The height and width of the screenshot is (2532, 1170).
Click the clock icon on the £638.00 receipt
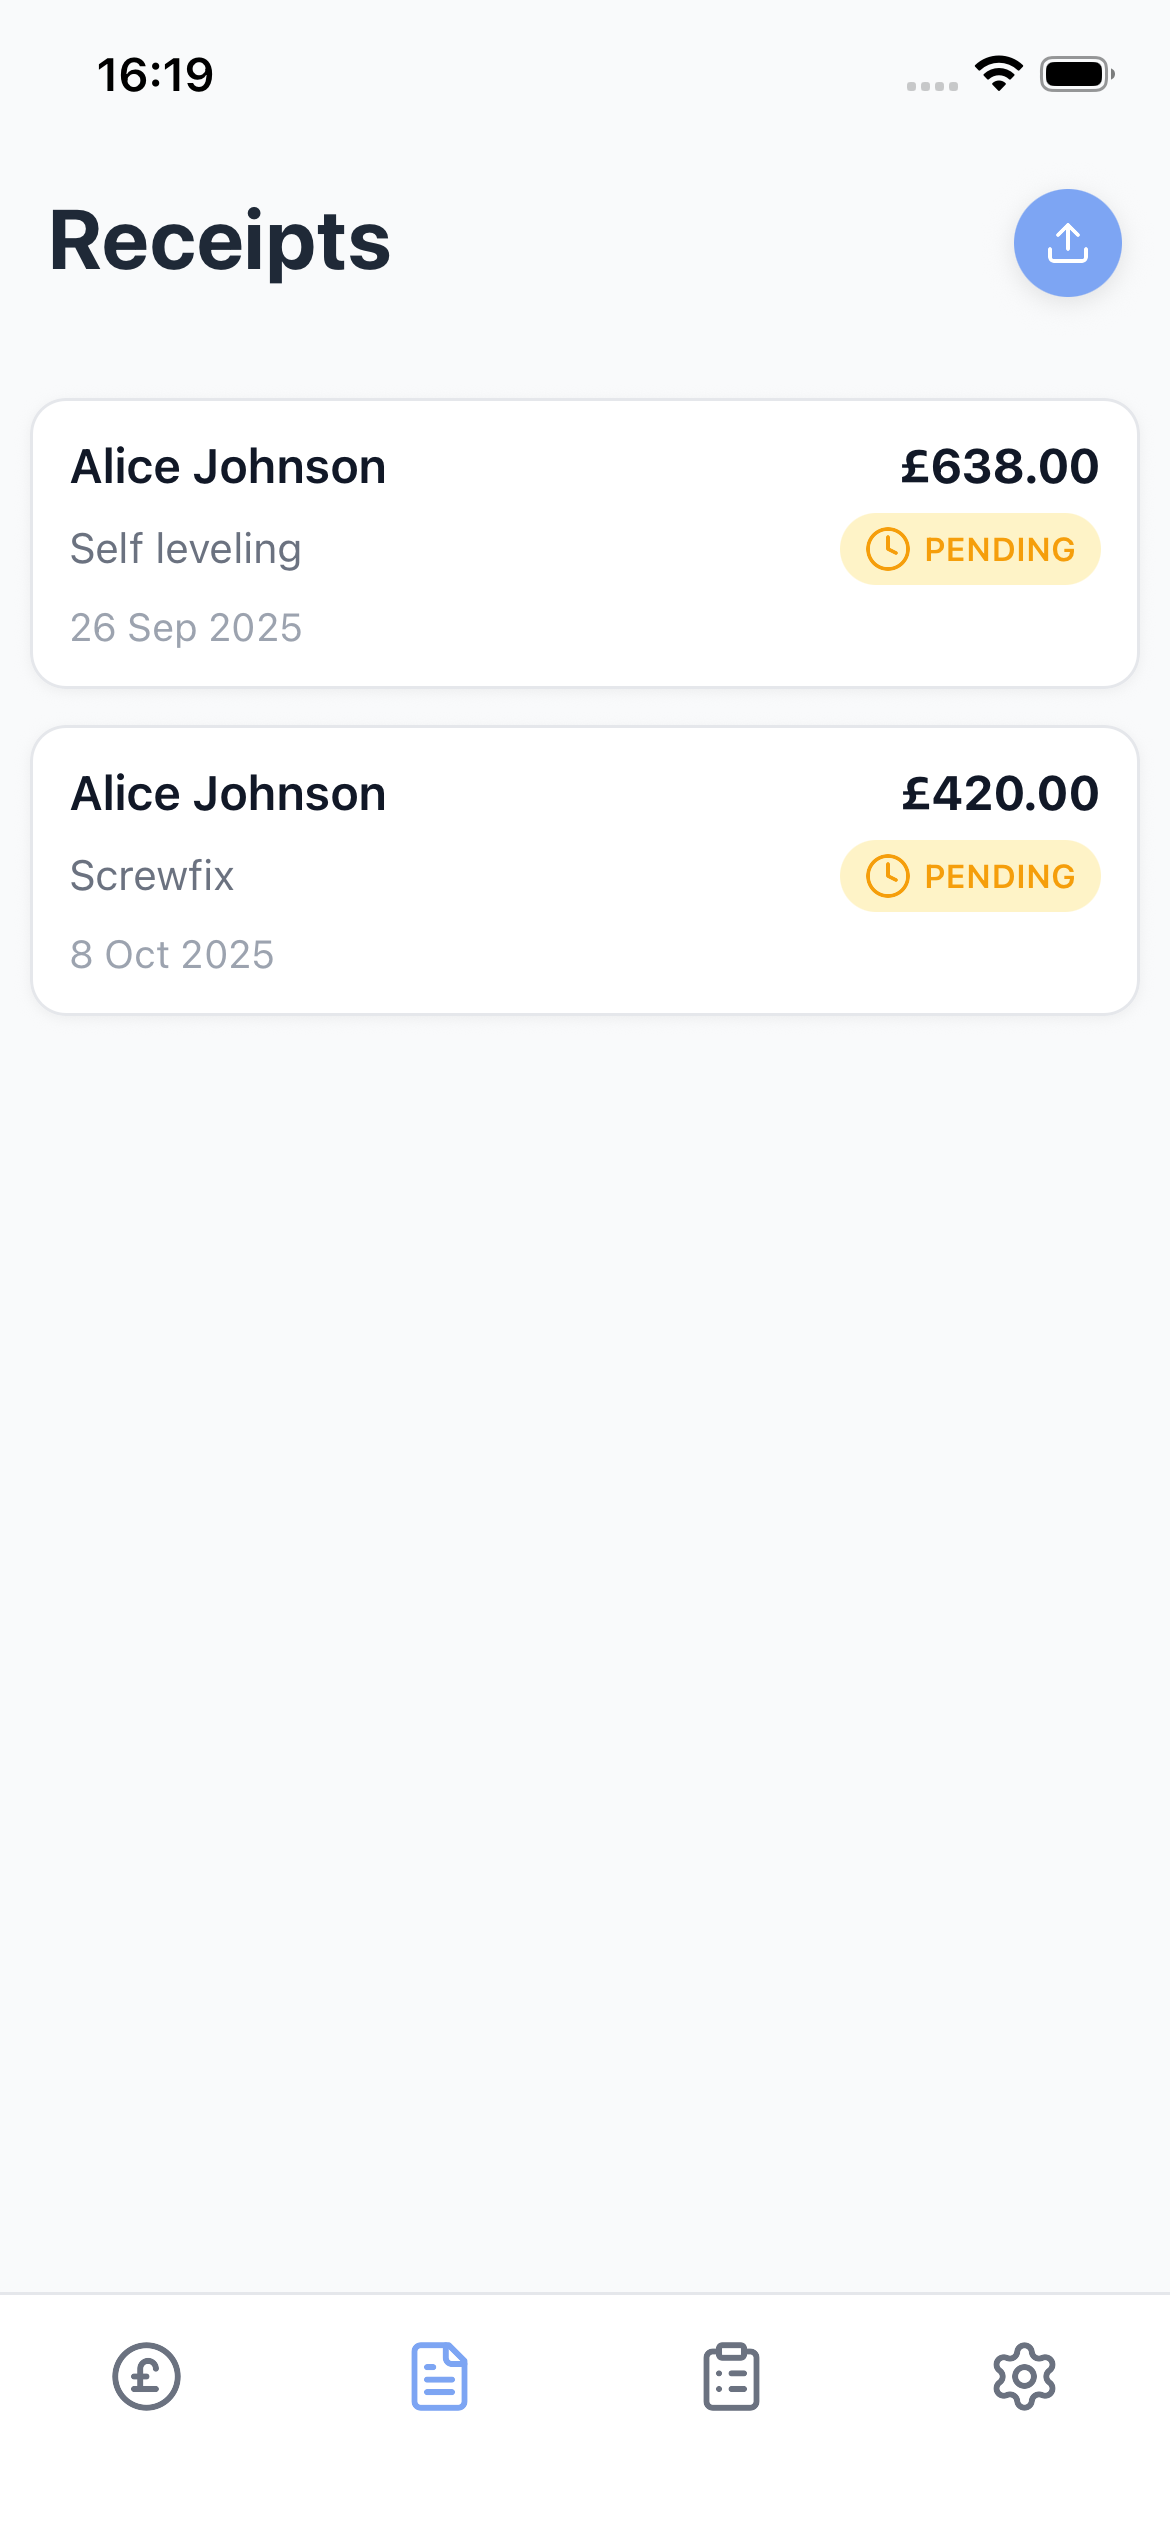pos(887,549)
